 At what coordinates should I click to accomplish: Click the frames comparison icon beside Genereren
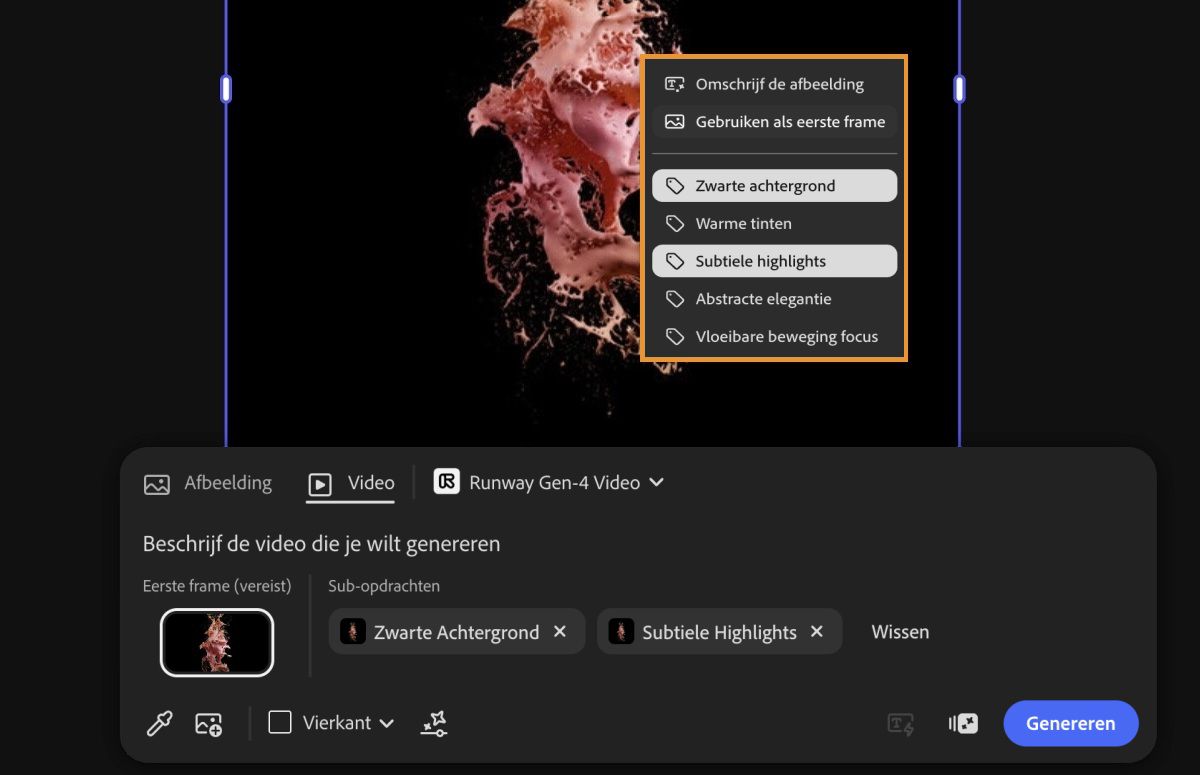coord(963,724)
